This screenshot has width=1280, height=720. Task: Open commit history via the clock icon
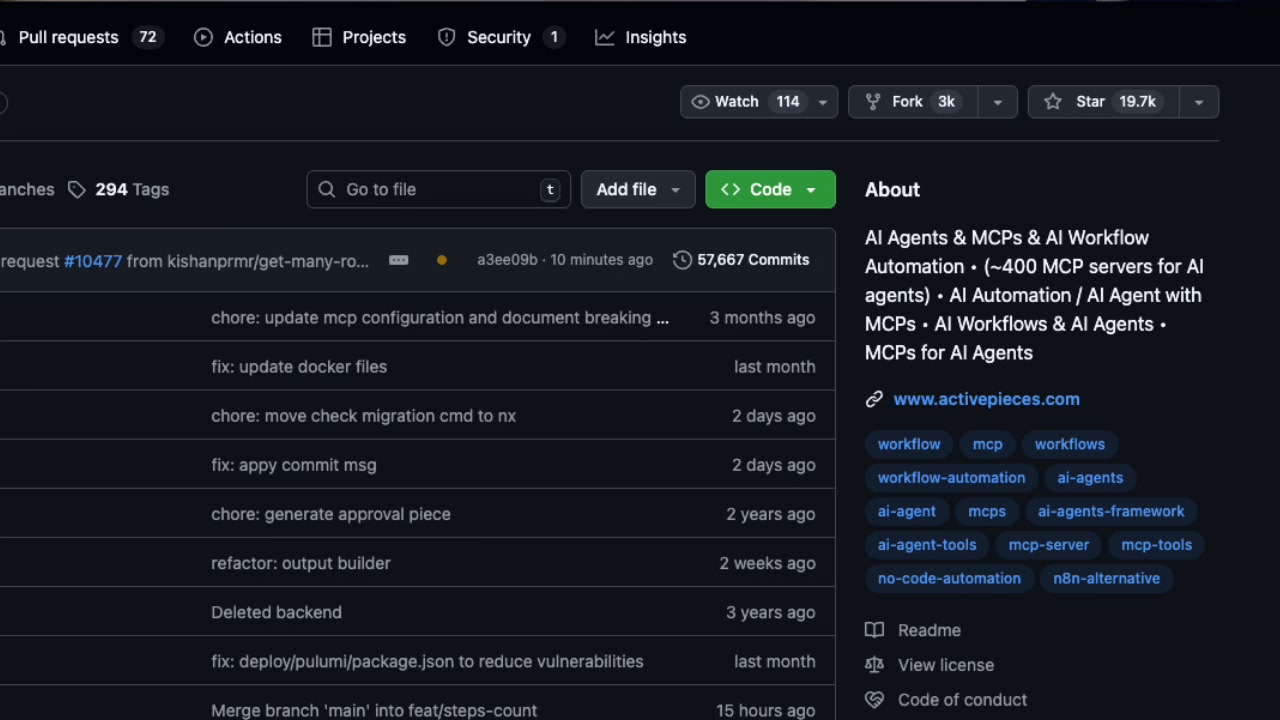click(681, 259)
